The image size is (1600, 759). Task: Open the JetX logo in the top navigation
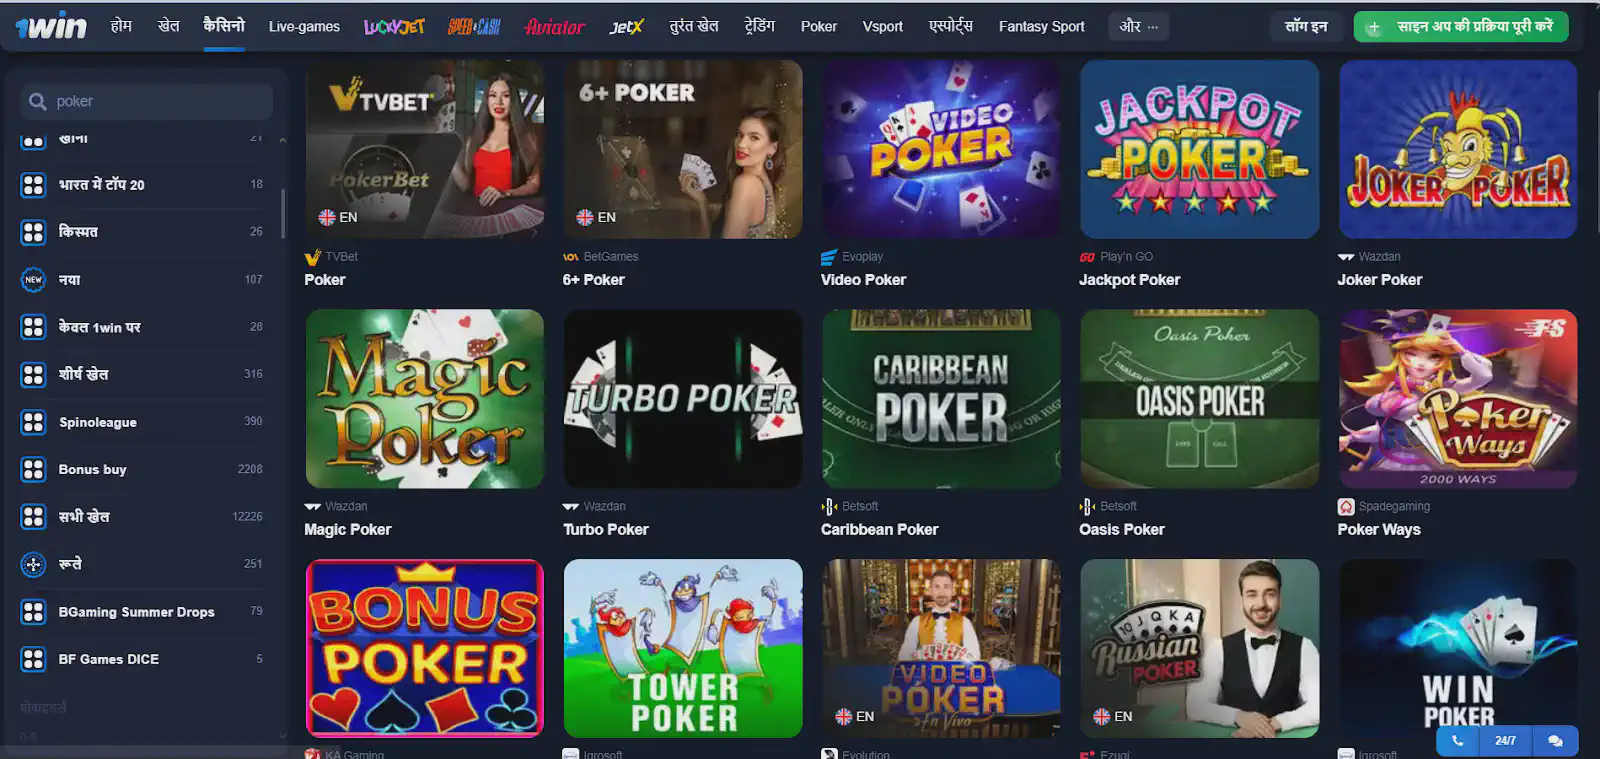(x=627, y=27)
